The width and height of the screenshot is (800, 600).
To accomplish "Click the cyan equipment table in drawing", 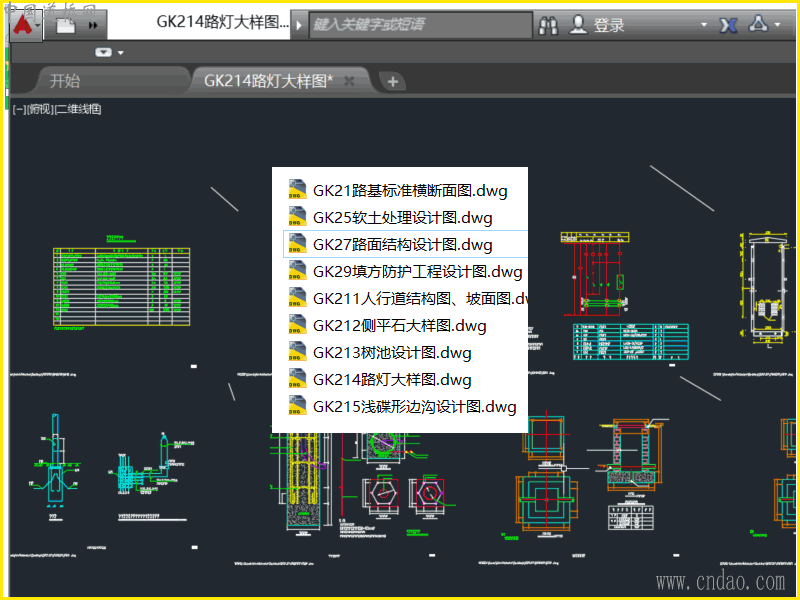I will 631,341.
